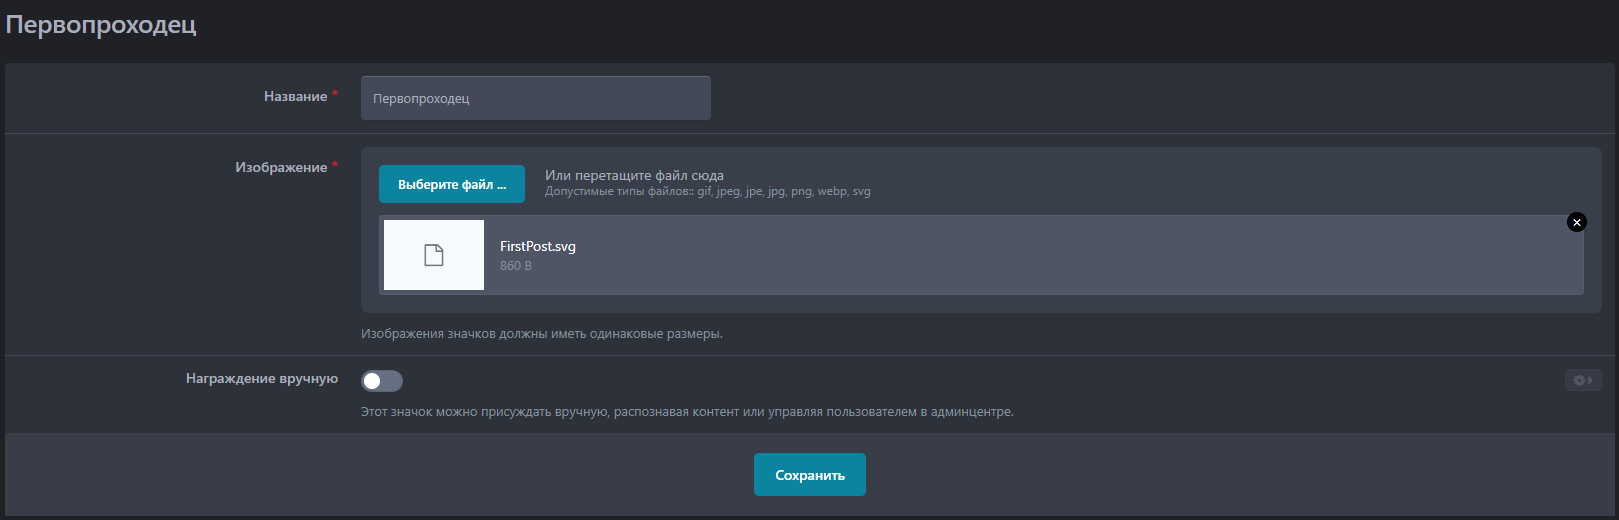Click the manual award description text
1619x520 pixels.
tap(686, 412)
